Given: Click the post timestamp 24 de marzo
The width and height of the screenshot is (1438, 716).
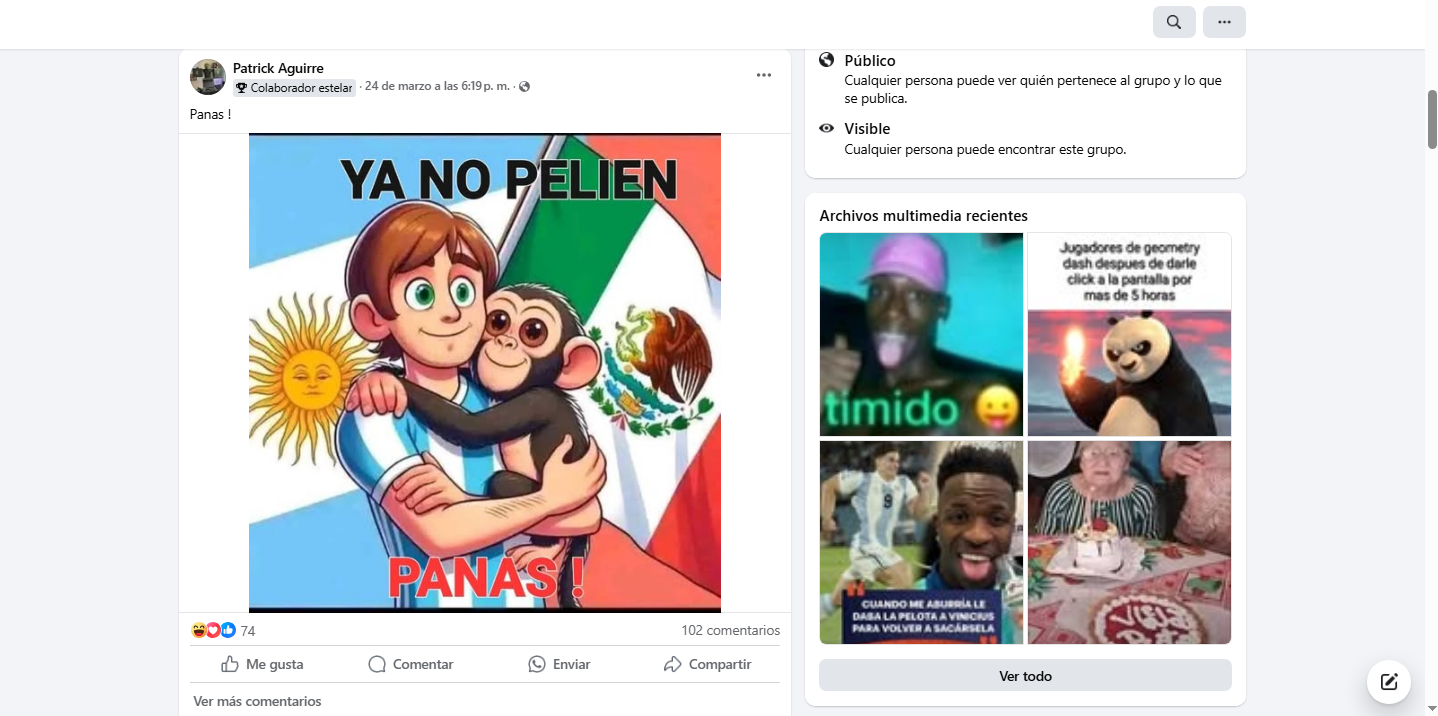Looking at the screenshot, I should 437,86.
